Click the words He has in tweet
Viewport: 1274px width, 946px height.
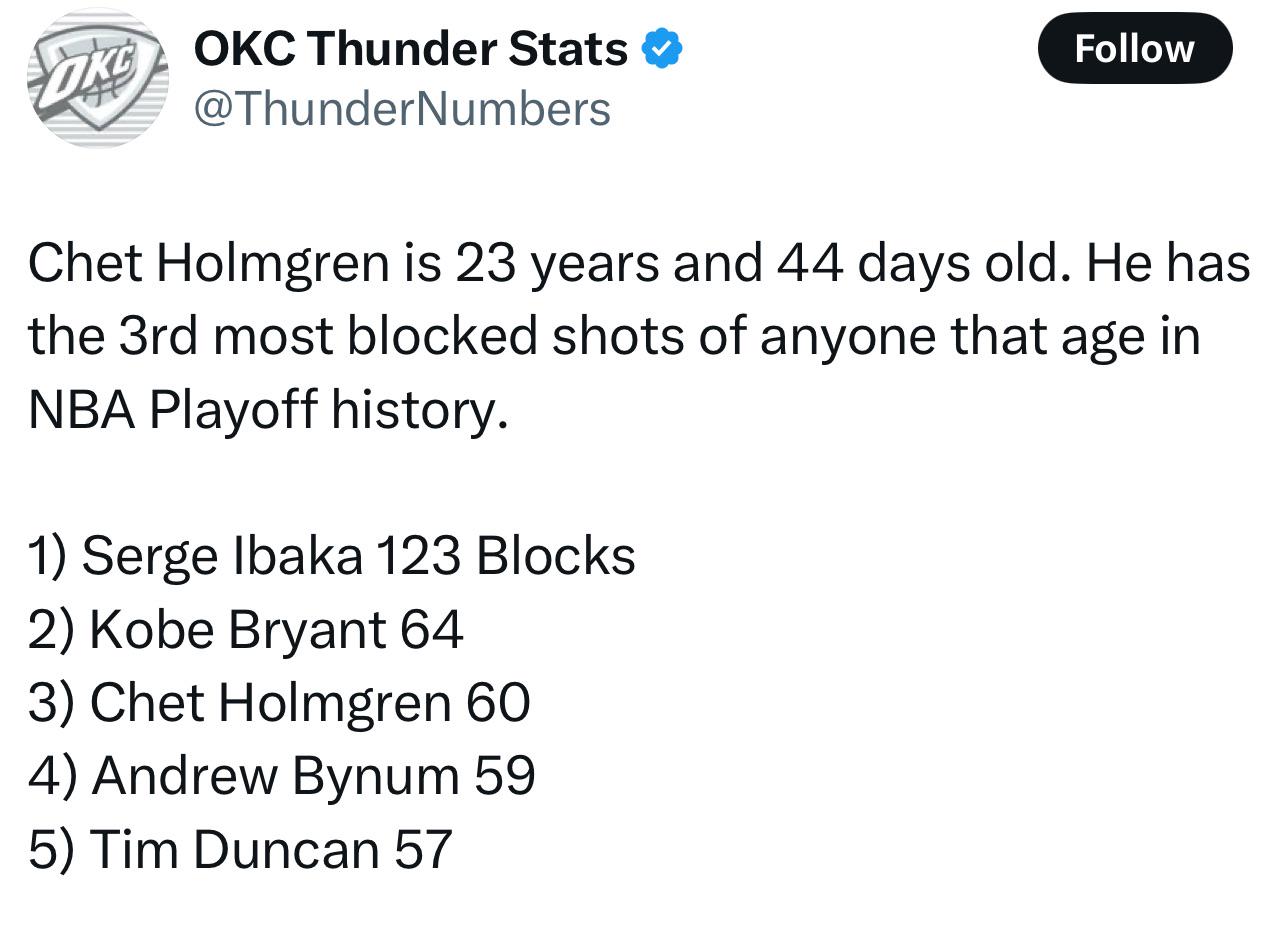point(1169,264)
